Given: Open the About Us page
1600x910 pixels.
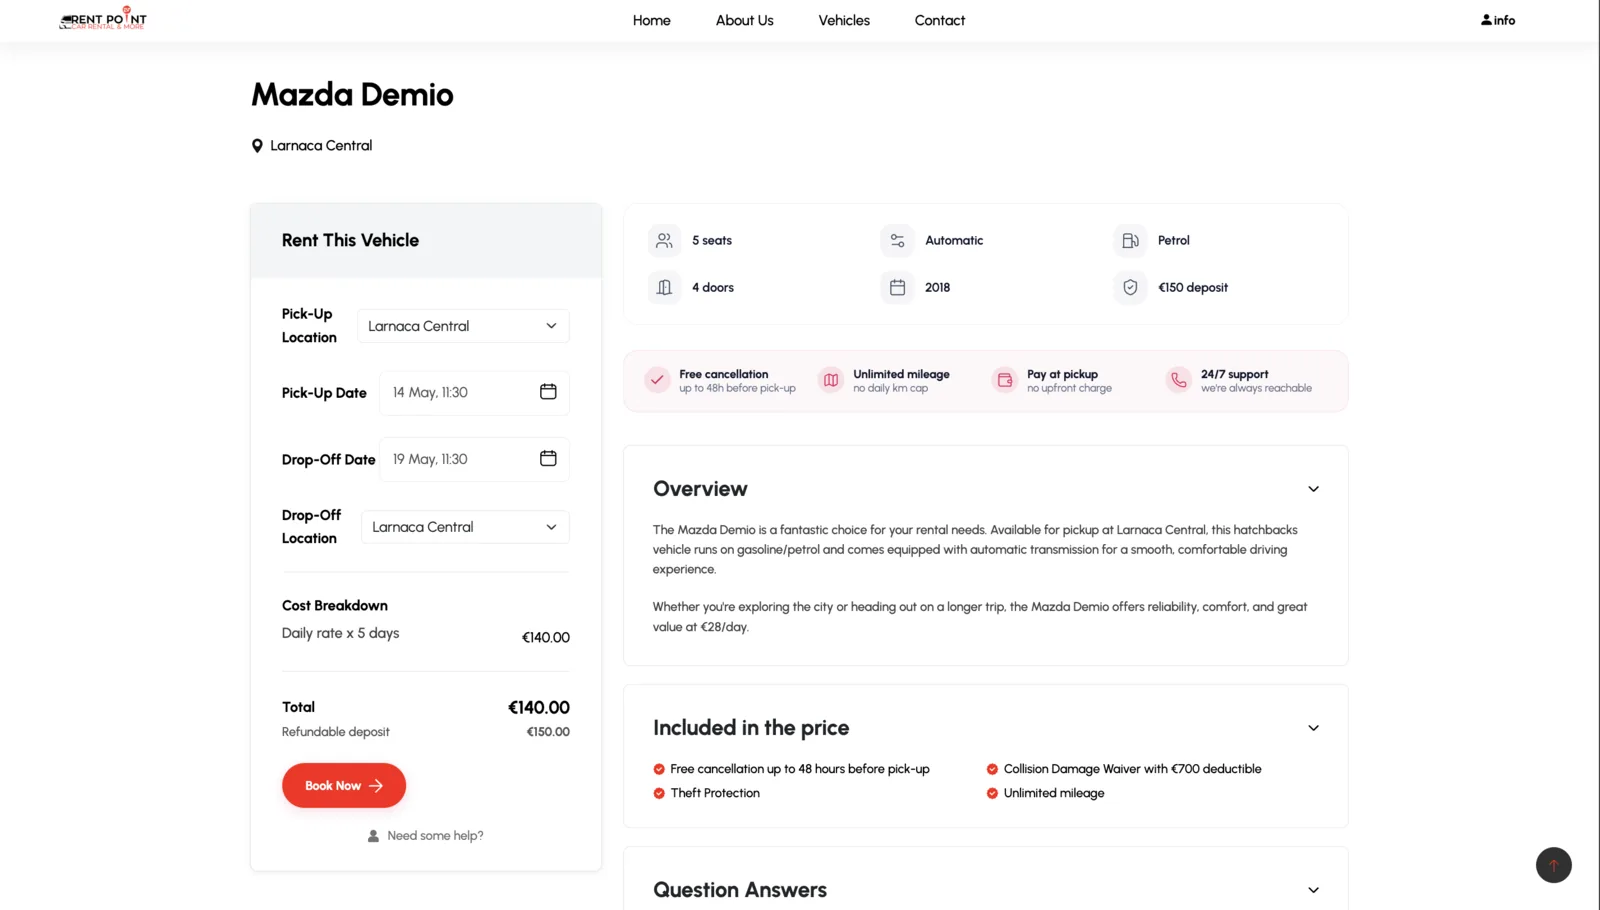Looking at the screenshot, I should 745,20.
